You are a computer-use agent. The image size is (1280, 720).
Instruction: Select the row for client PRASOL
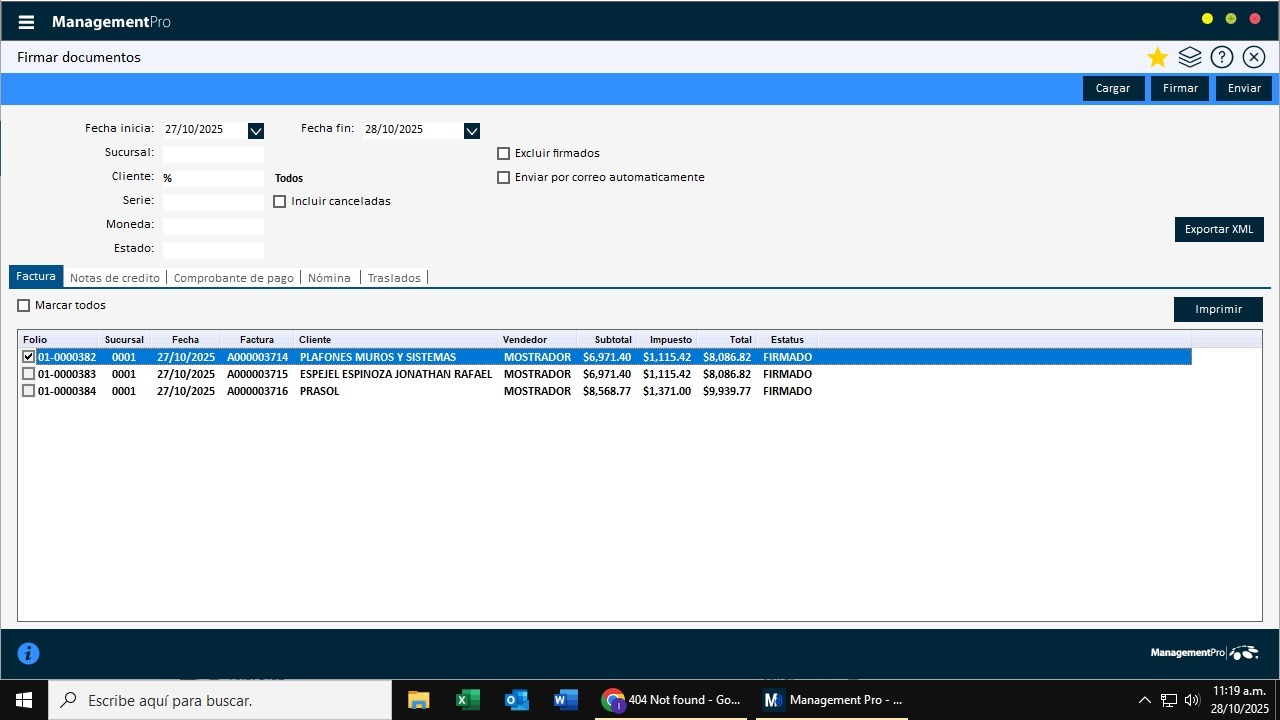tap(319, 391)
